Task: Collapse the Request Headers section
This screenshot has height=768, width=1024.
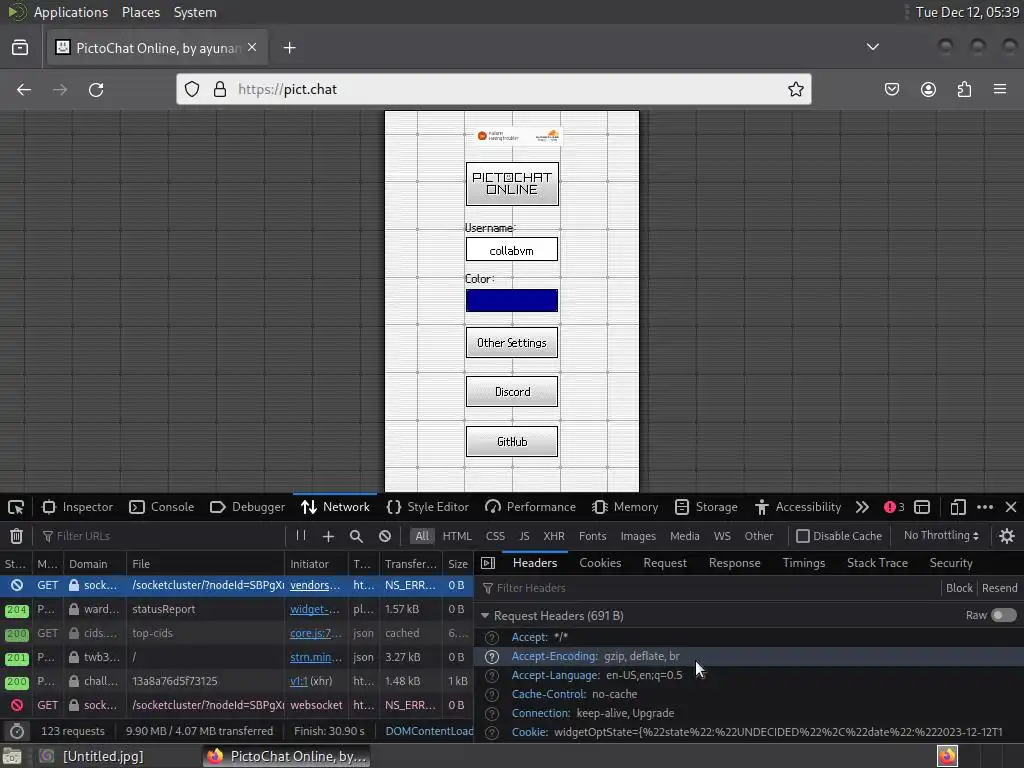Action: (485, 615)
